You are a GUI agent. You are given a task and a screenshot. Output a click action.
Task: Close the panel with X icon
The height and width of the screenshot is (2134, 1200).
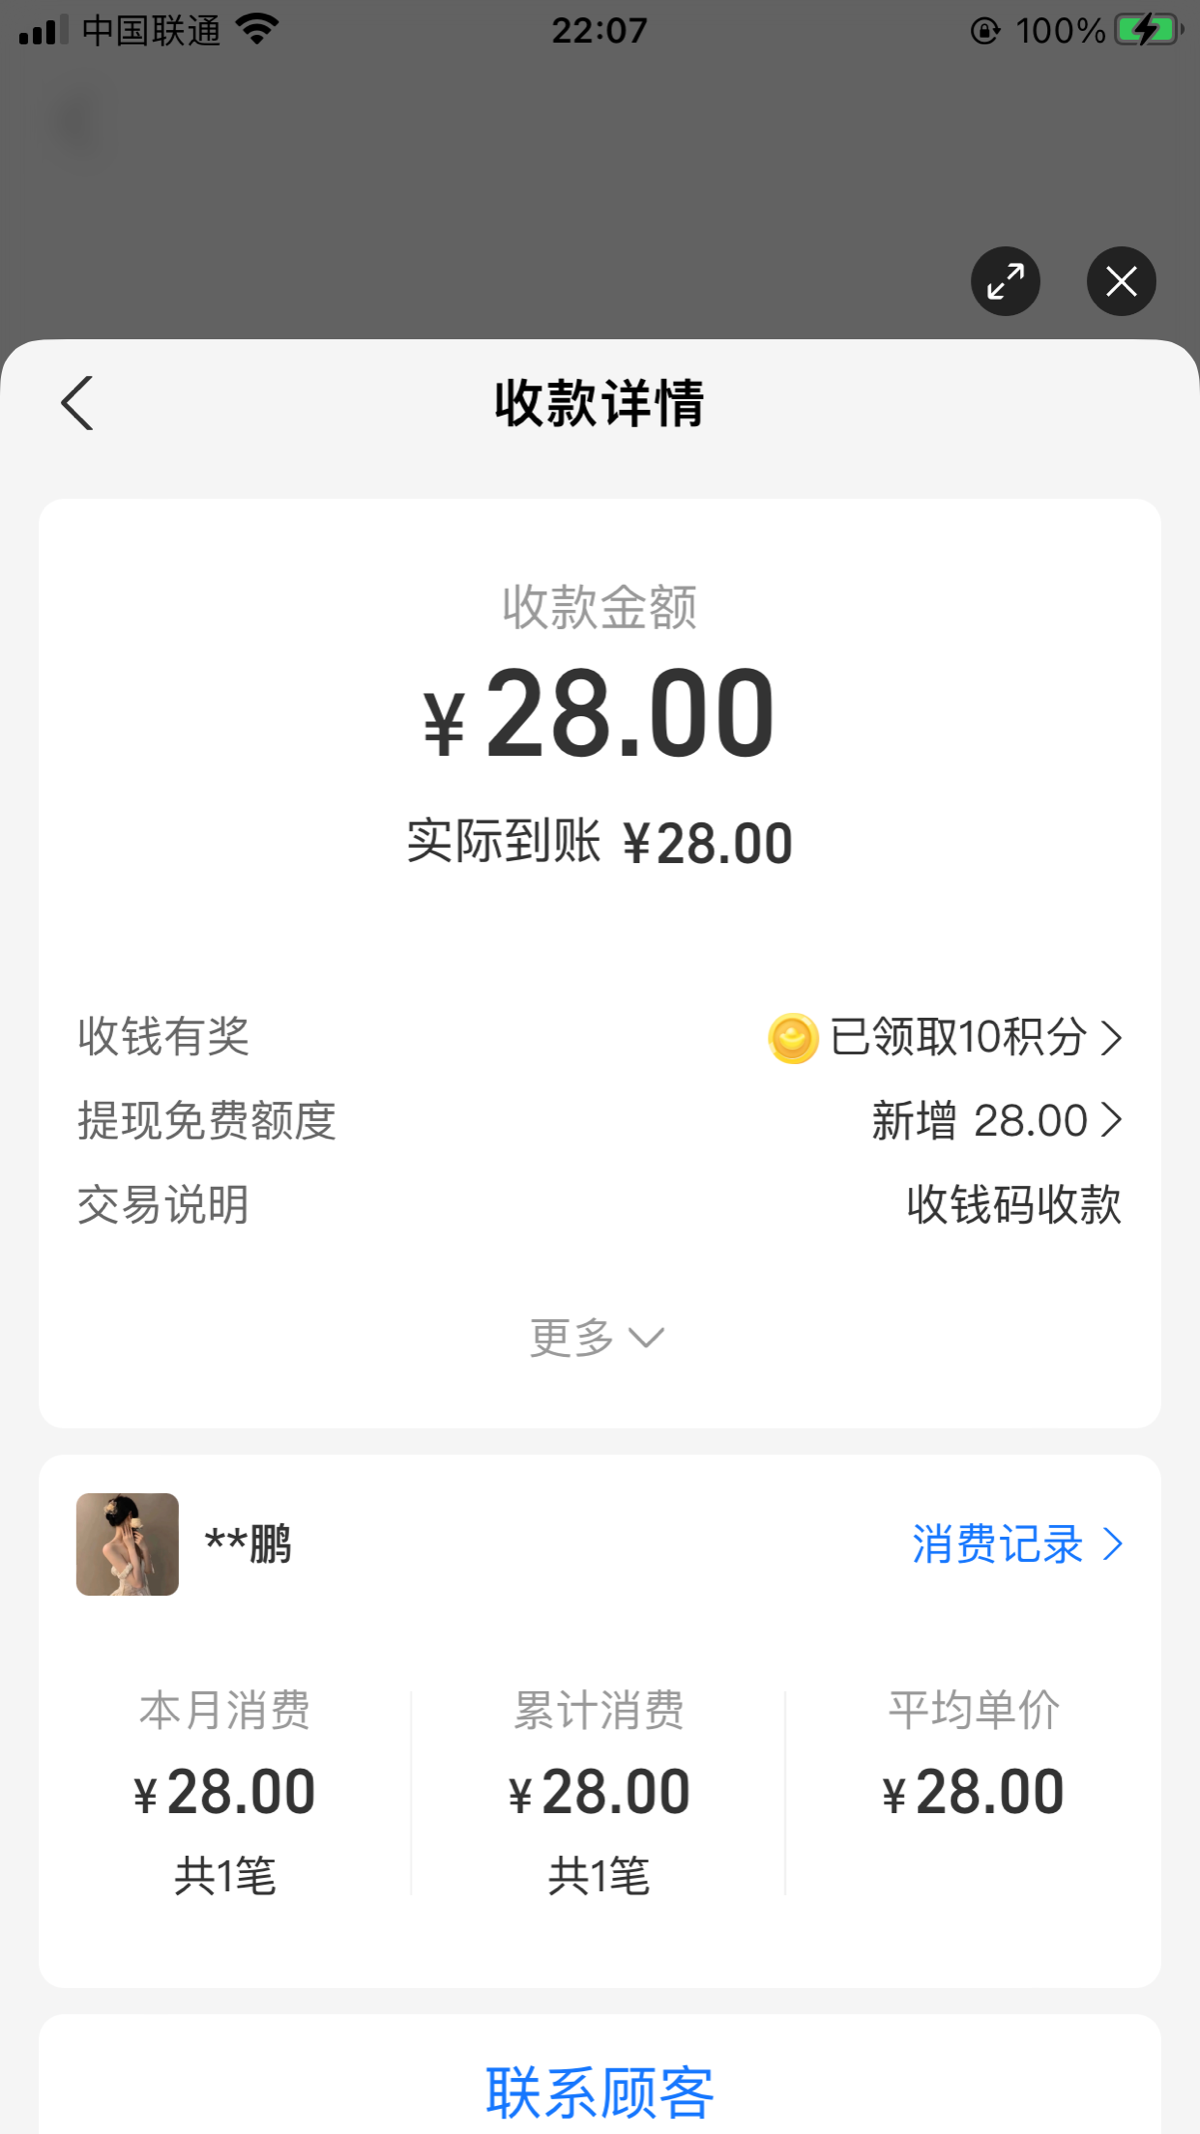tap(1121, 281)
